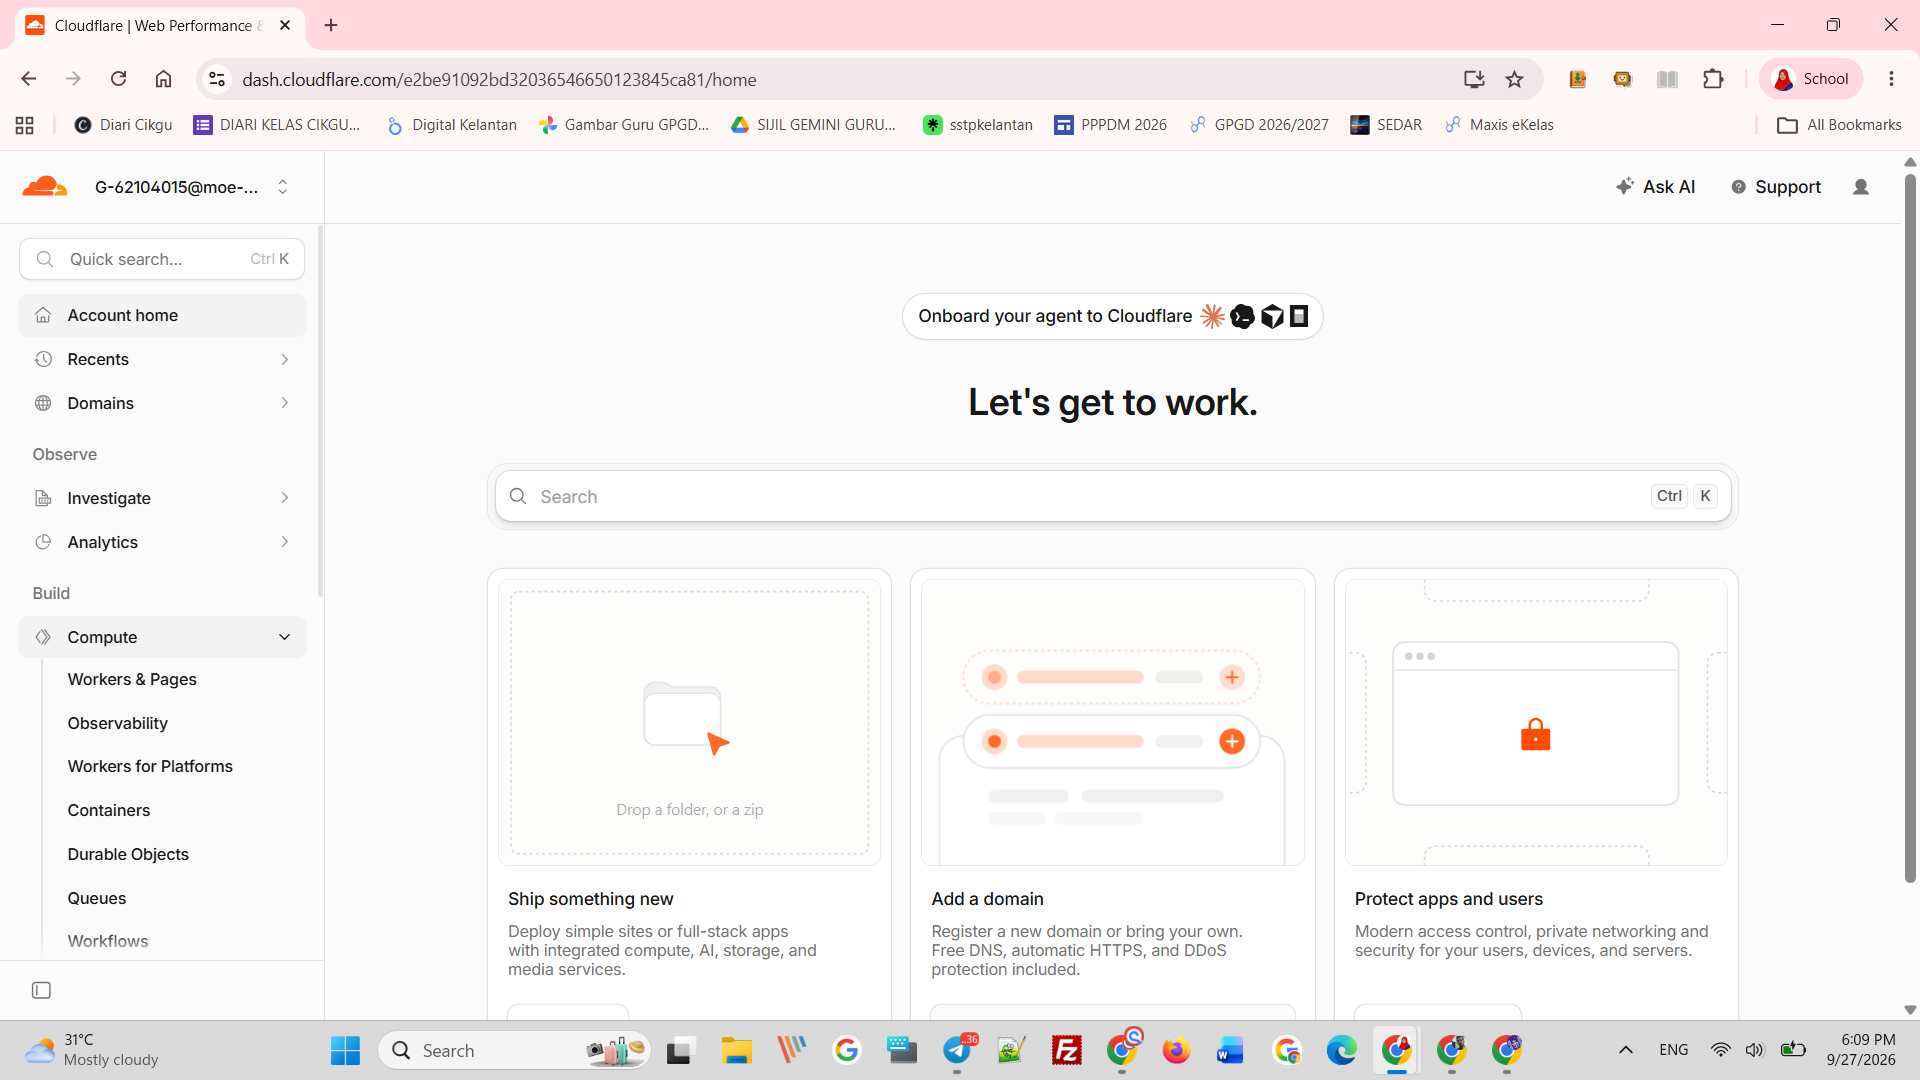The image size is (1920, 1080).
Task: Navigate to Durable Objects
Action: [x=128, y=854]
